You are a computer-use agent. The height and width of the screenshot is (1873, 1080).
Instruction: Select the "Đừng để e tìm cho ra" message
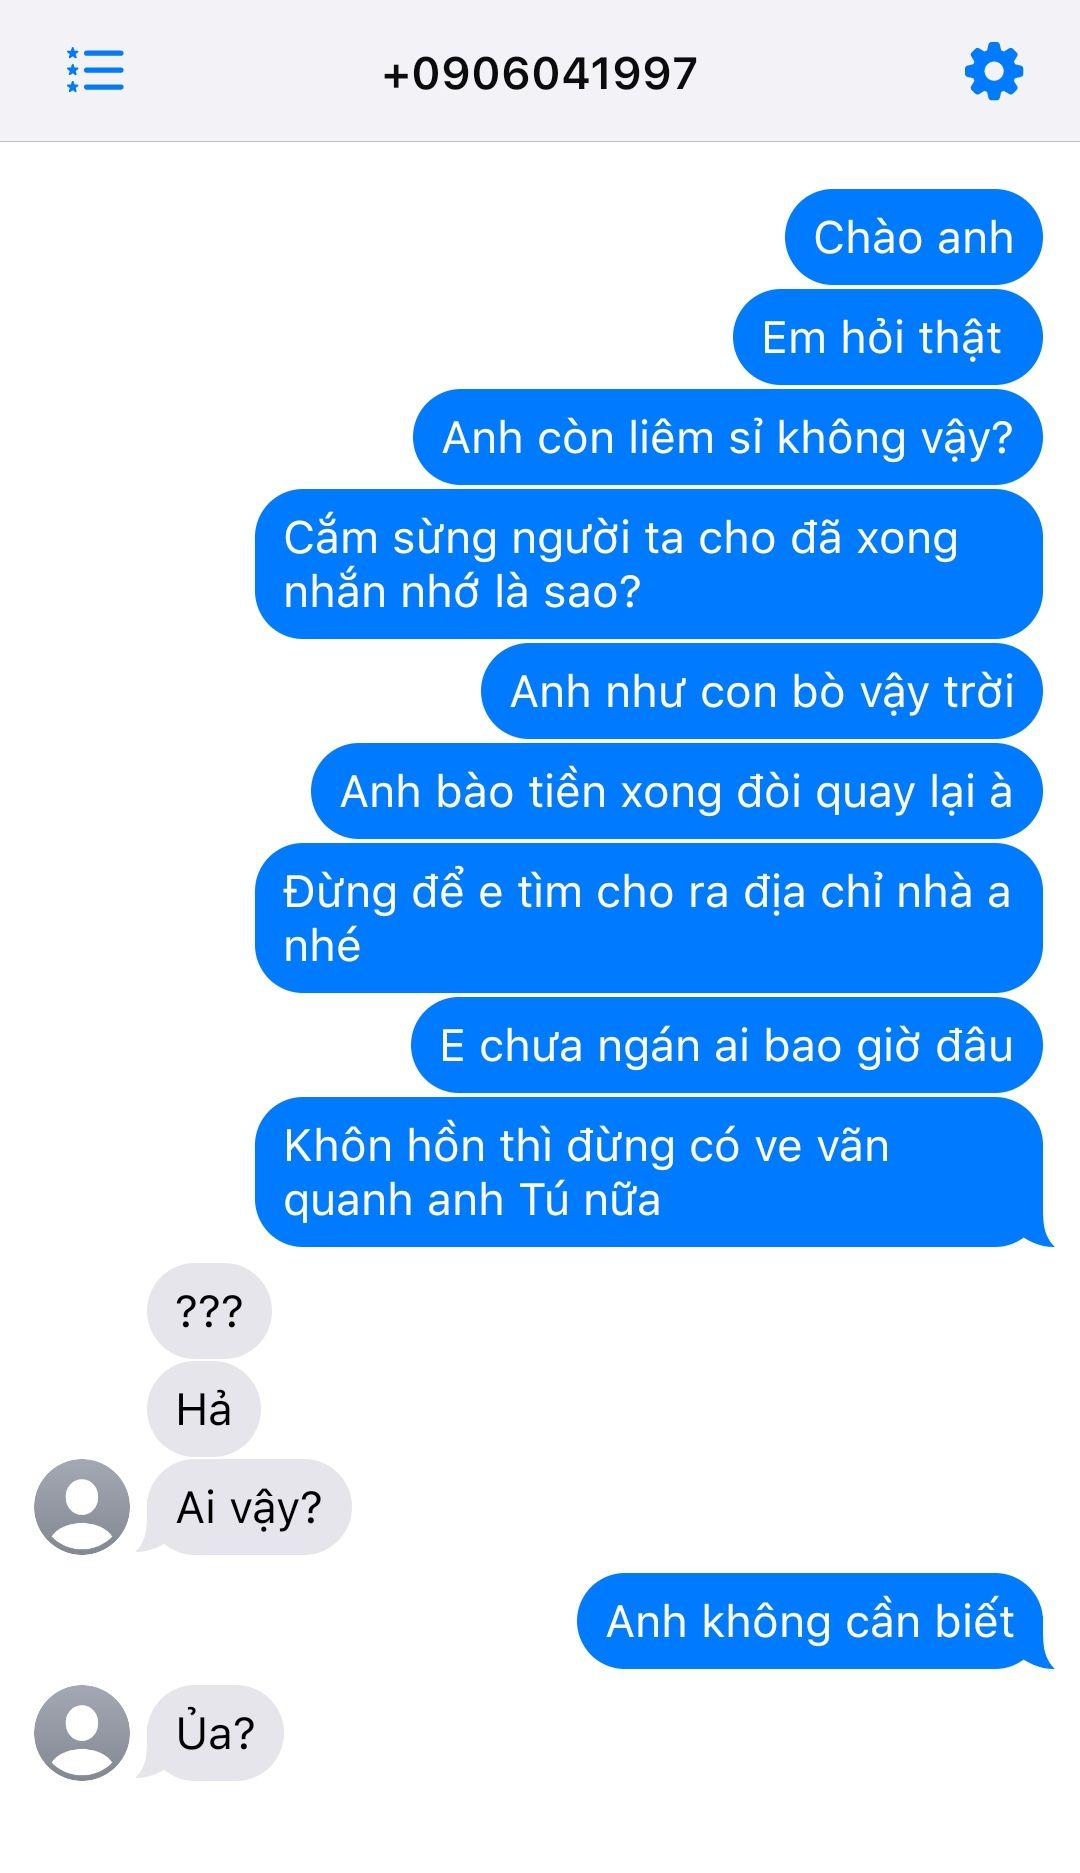pyautogui.click(x=649, y=918)
